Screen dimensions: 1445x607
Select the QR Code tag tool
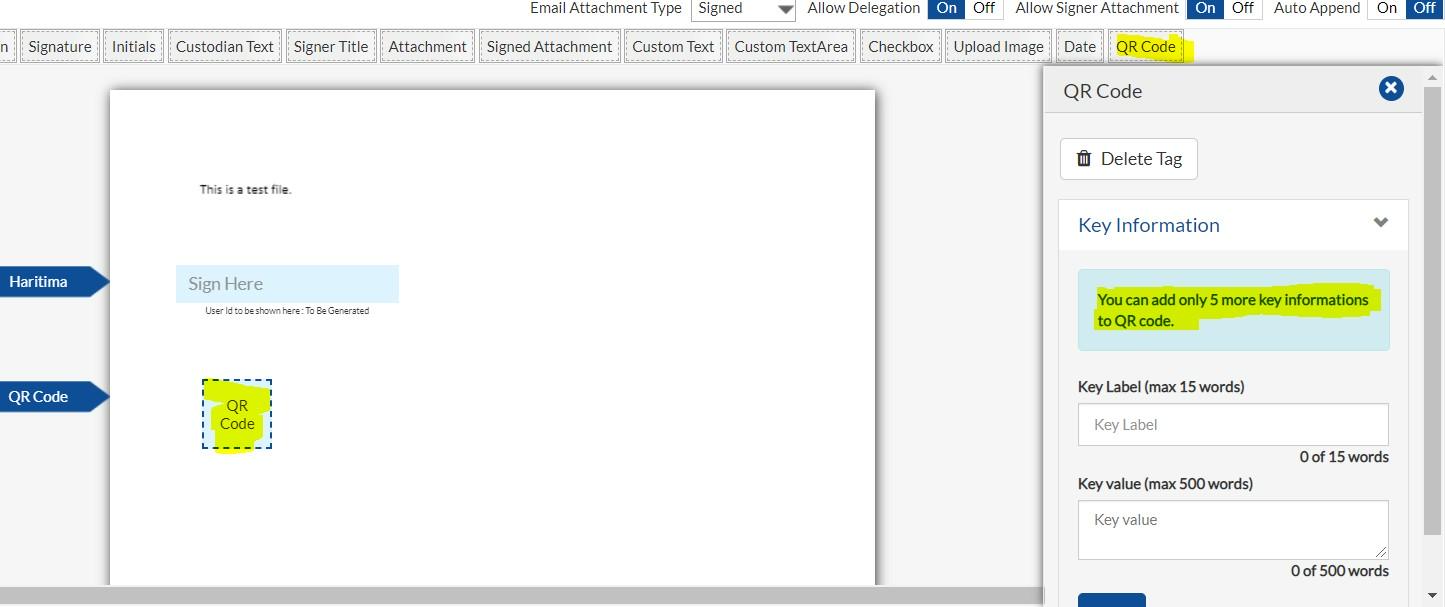(x=1146, y=46)
